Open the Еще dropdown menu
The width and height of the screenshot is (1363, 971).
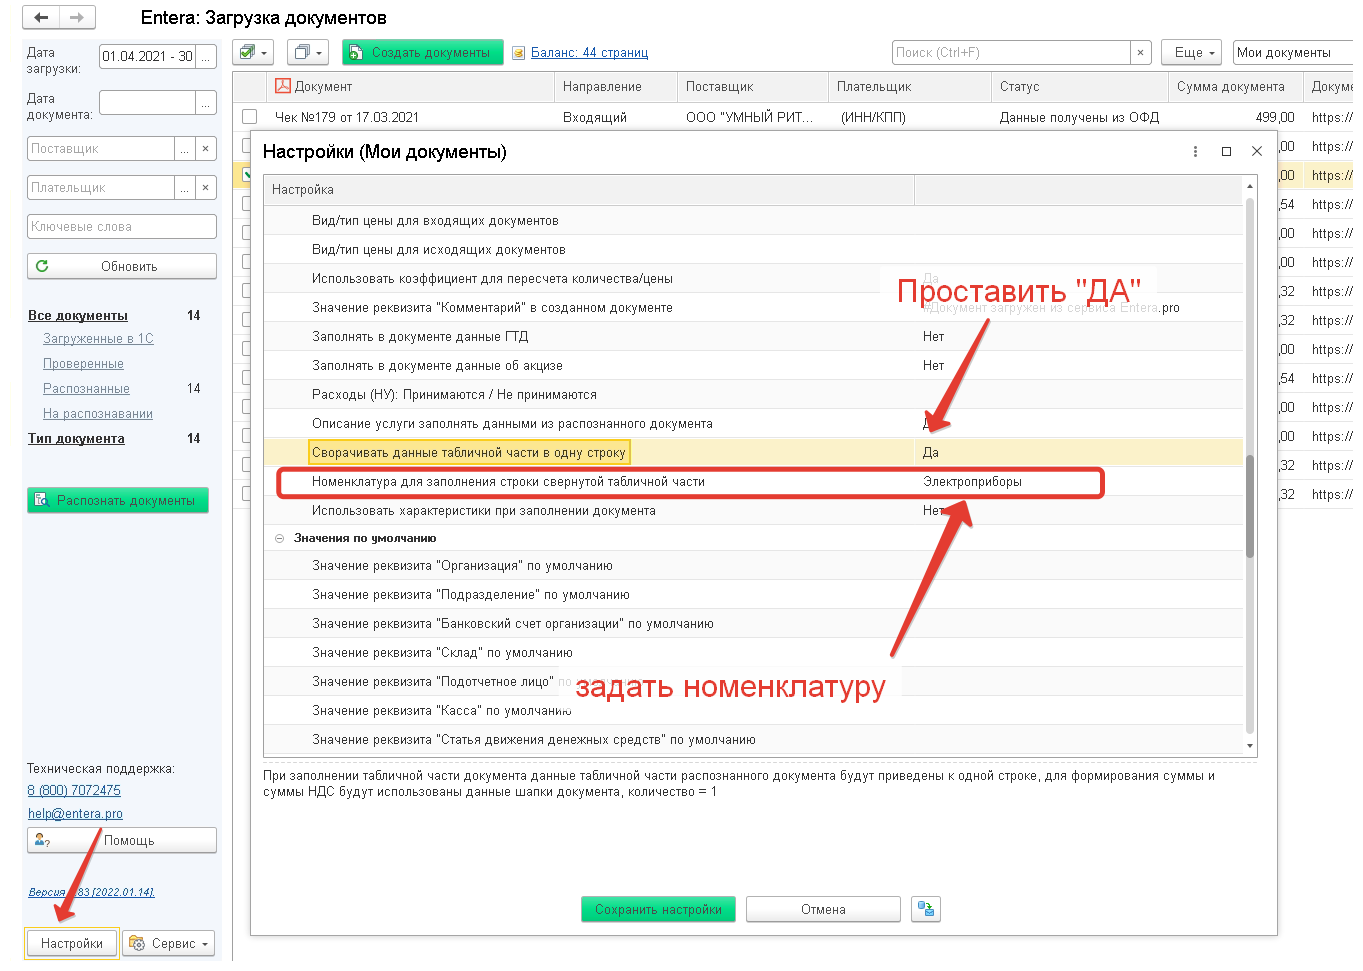[x=1193, y=52]
